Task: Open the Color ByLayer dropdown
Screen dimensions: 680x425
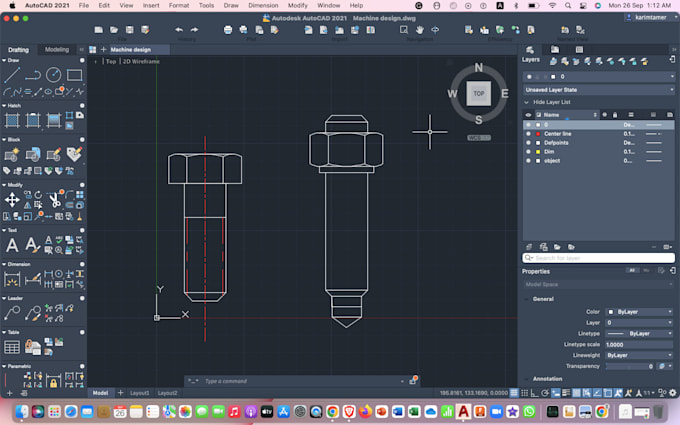Action: pos(639,312)
